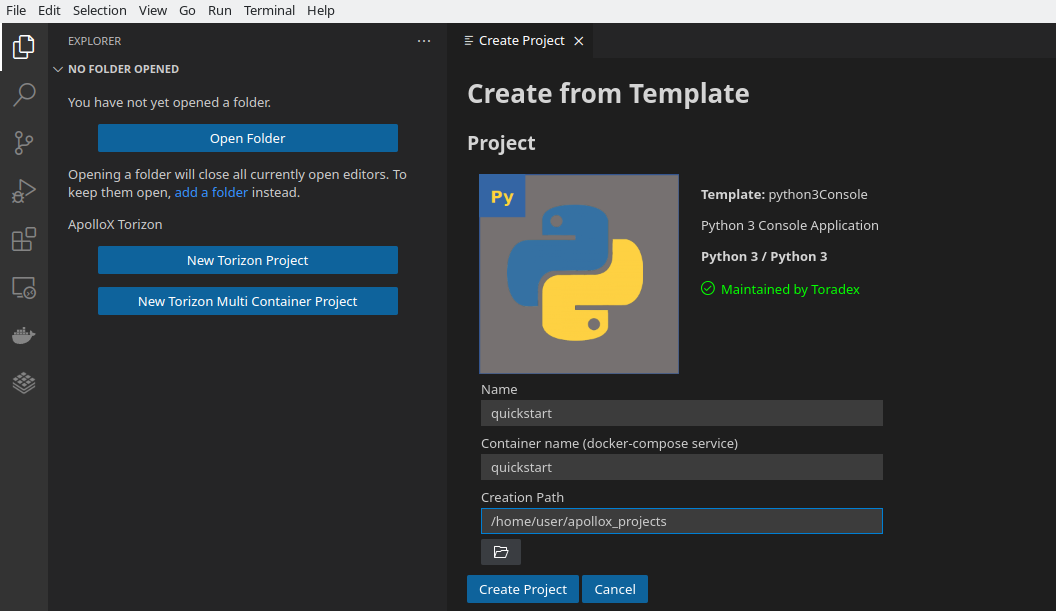
Task: Open the Run and Debug icon
Action: click(24, 191)
